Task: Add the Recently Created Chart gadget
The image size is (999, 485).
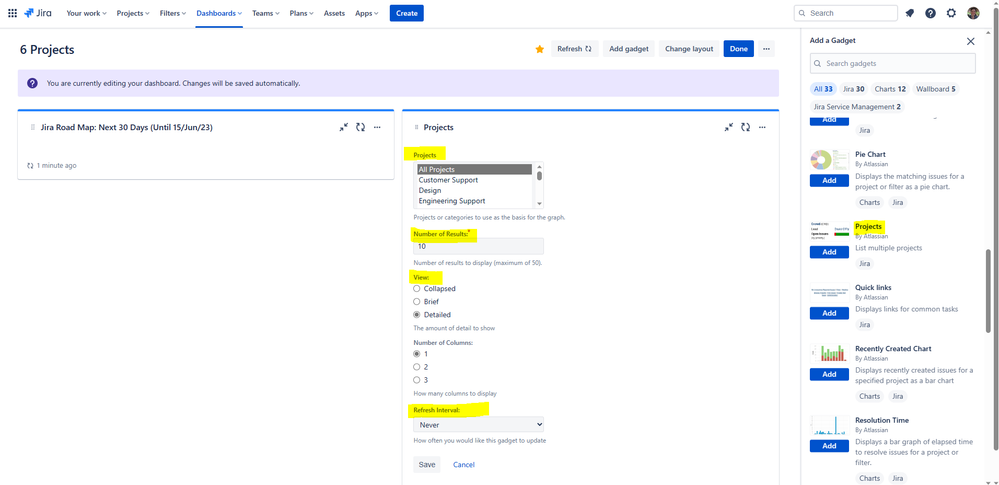Action: click(x=830, y=374)
